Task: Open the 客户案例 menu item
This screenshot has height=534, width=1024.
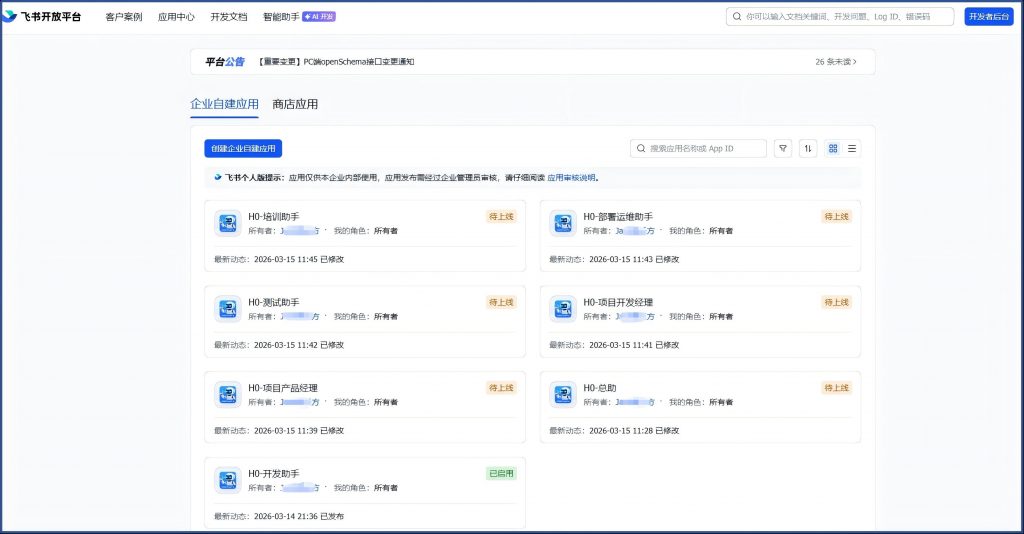Action: pyautogui.click(x=123, y=17)
